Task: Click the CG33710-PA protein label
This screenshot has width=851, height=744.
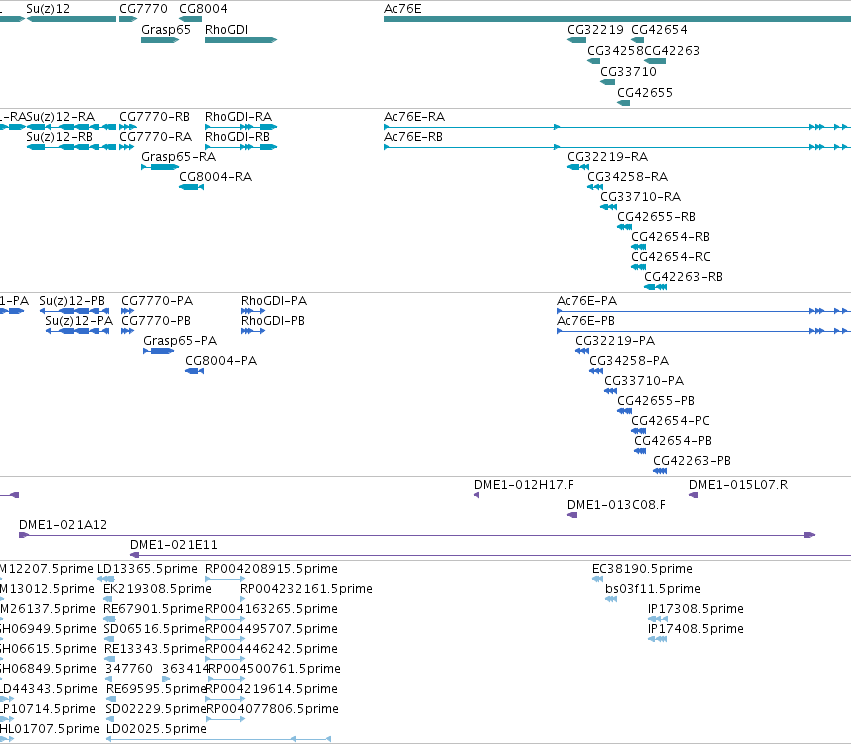Action: pos(644,381)
